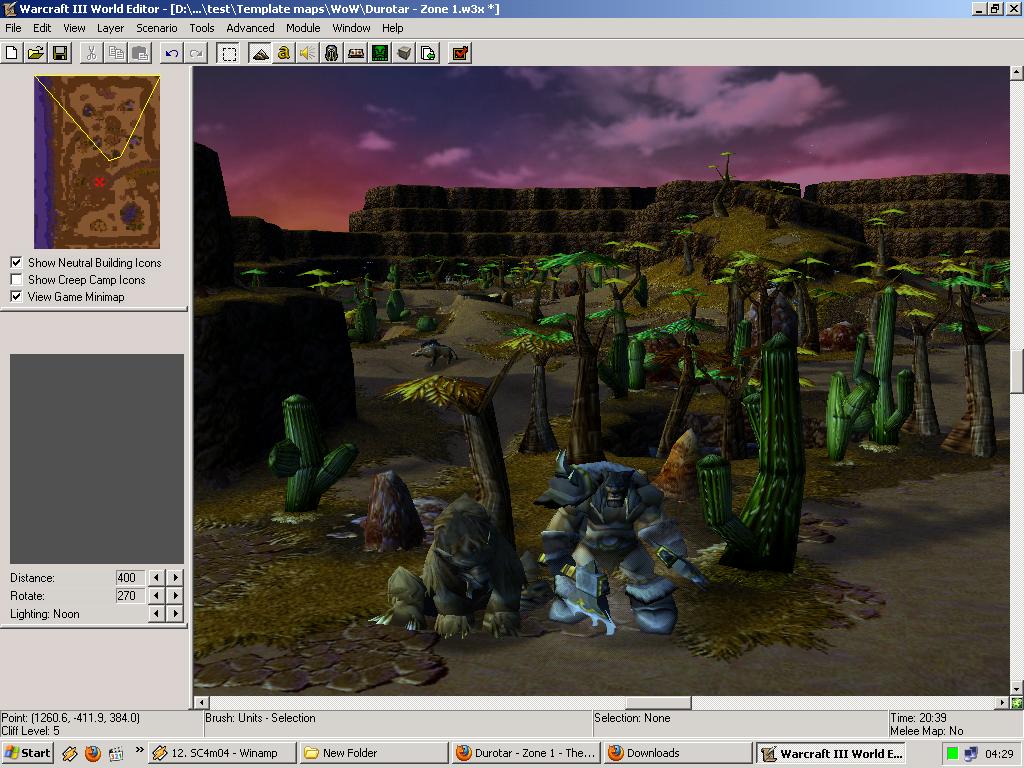
Task: Switch Lighting to next setting
Action: [174, 614]
